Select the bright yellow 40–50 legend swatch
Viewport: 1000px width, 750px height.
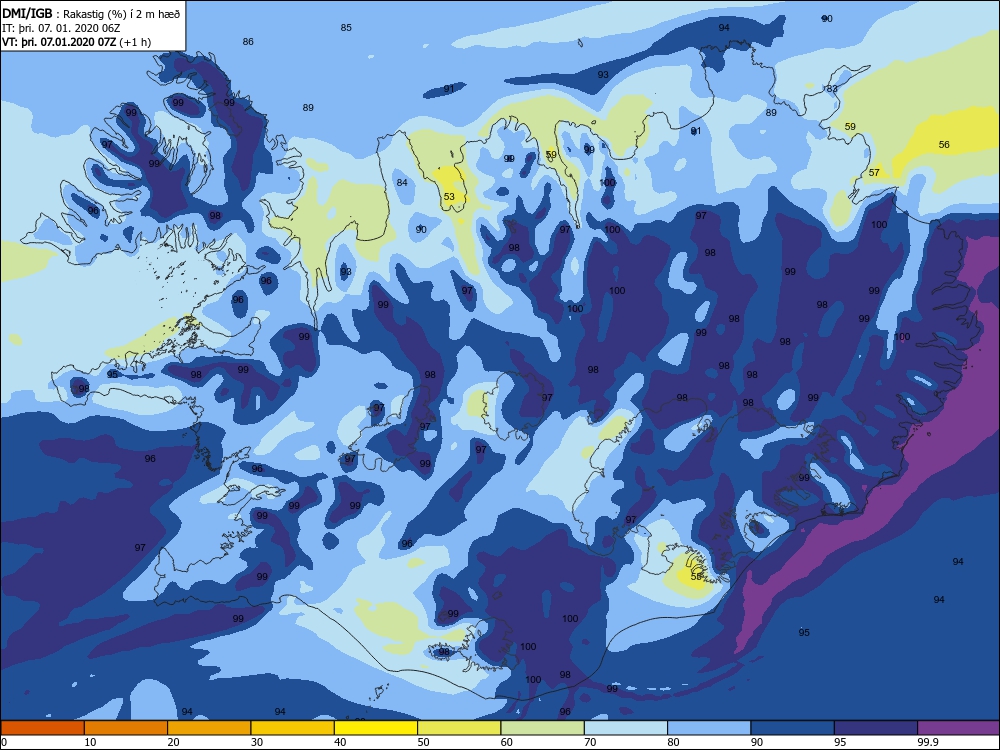(376, 728)
